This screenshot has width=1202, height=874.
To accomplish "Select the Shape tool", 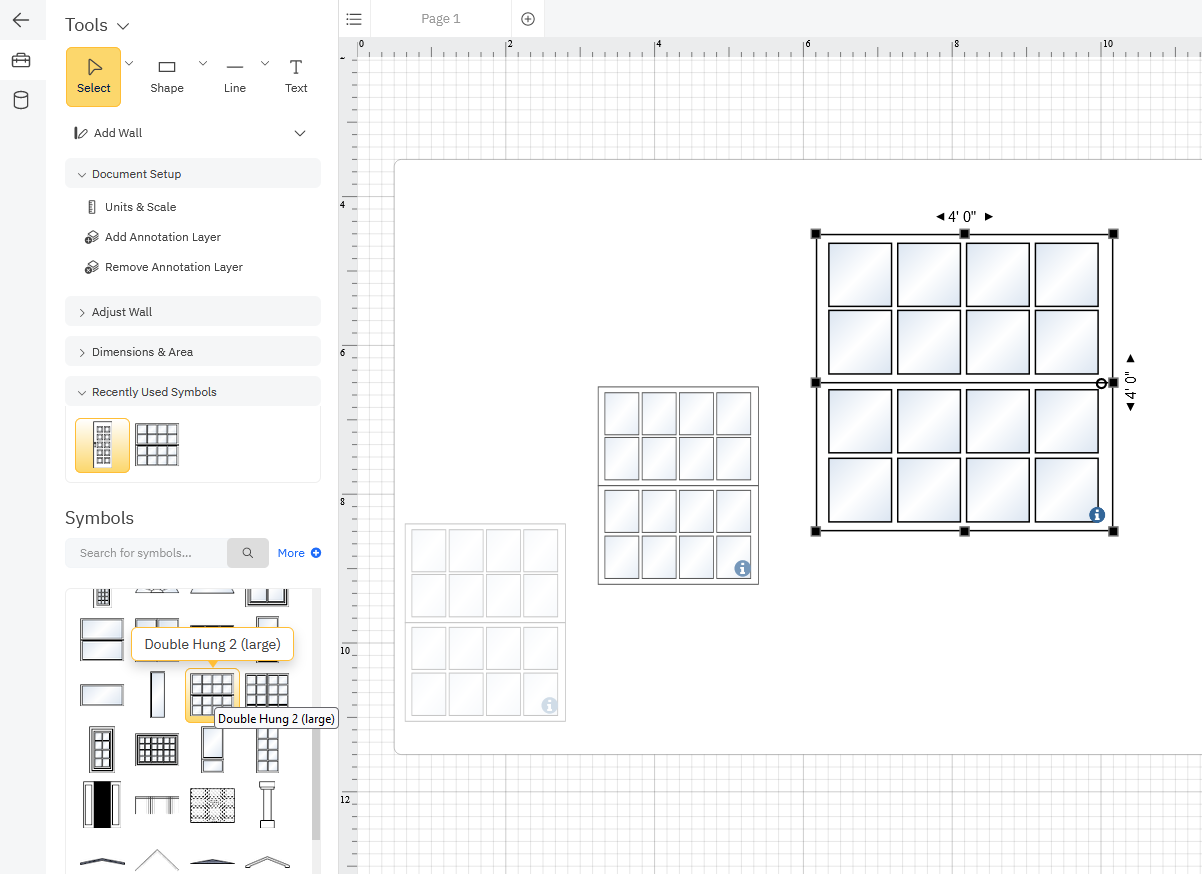I will click(x=167, y=76).
